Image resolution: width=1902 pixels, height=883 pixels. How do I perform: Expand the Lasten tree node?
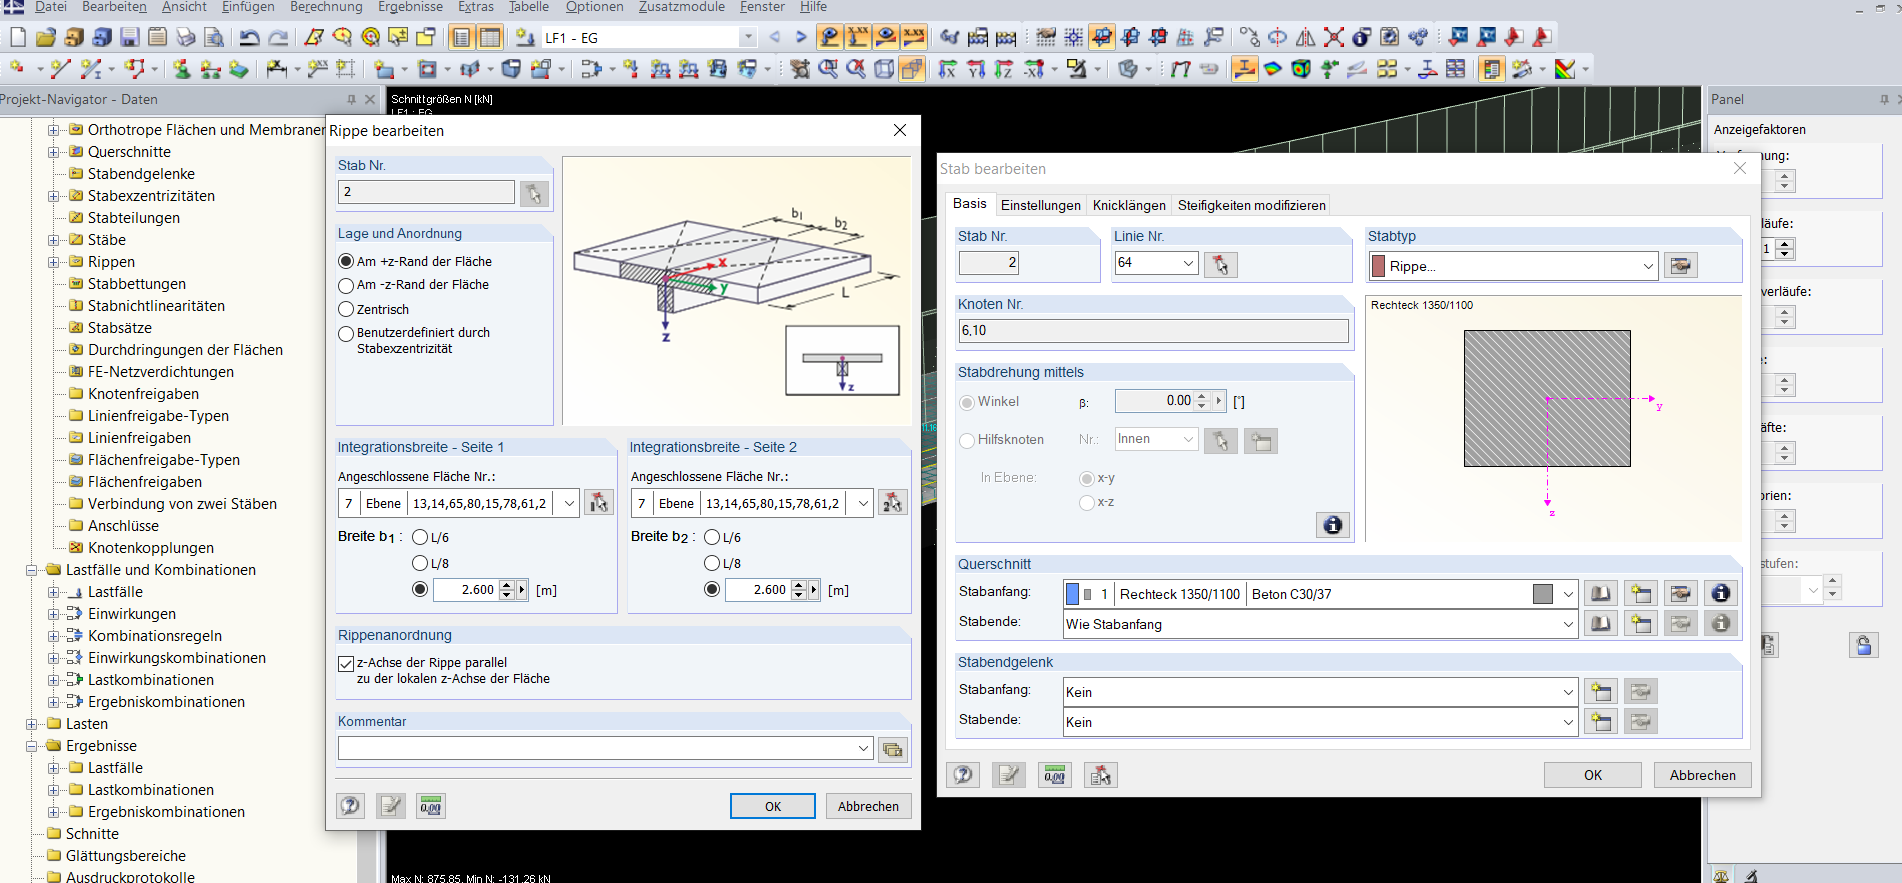32,724
